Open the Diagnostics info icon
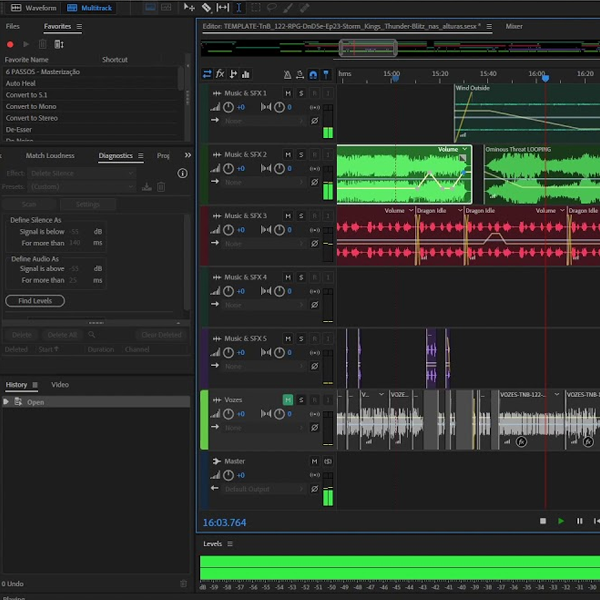This screenshot has height=600, width=600. point(182,173)
